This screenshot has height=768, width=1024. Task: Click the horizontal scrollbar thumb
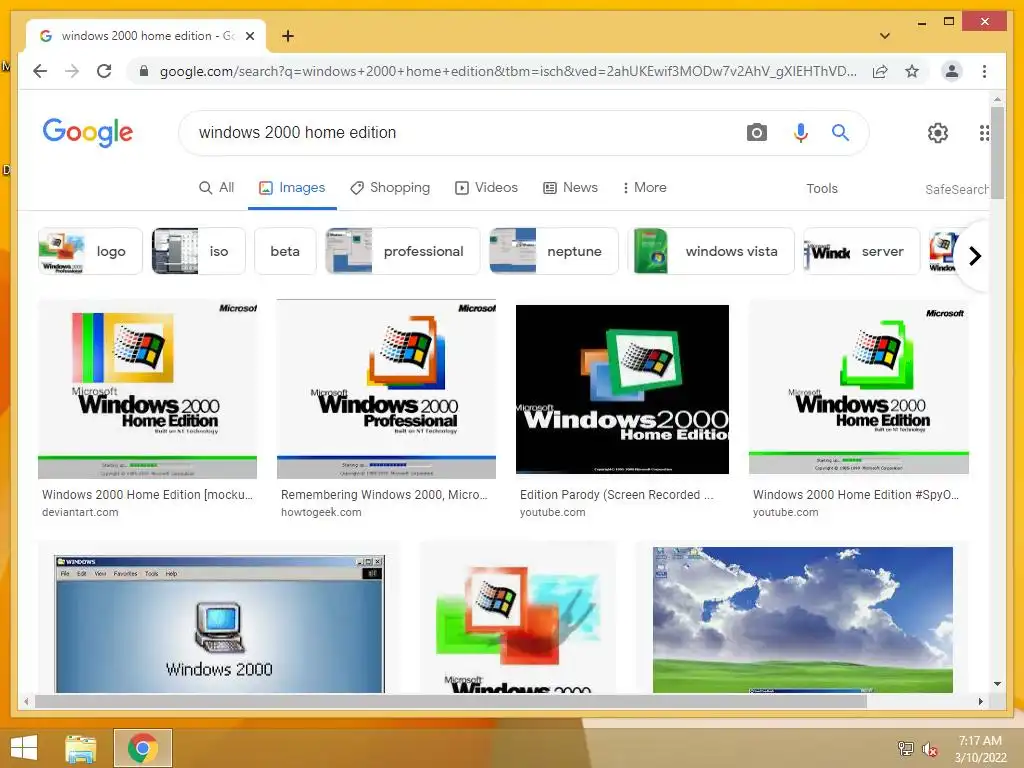click(451, 701)
